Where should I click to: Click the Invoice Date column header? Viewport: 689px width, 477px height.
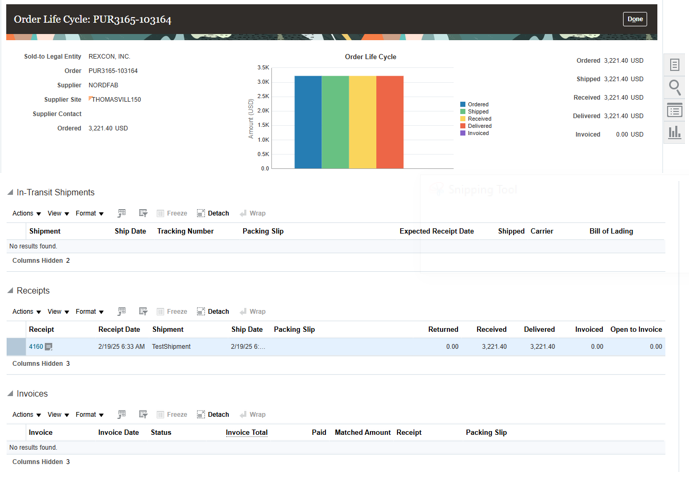118,433
